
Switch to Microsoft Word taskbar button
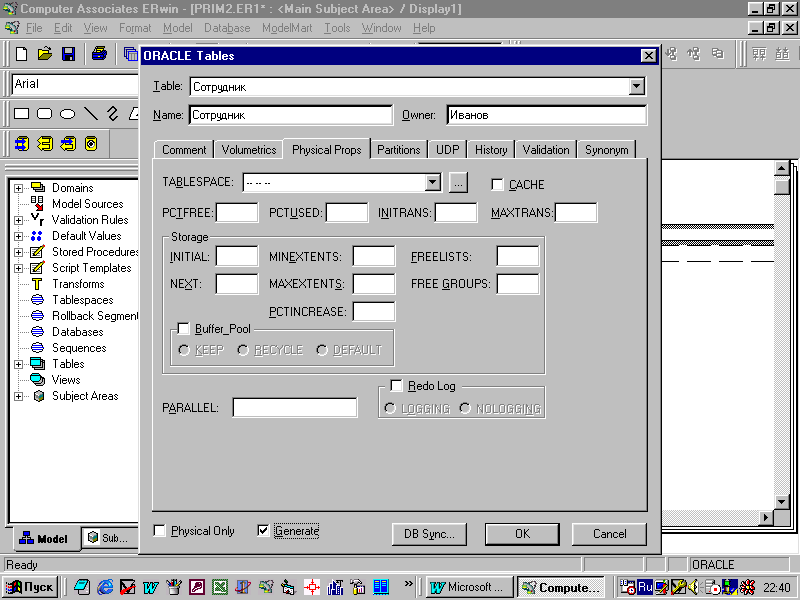pyautogui.click(x=469, y=587)
